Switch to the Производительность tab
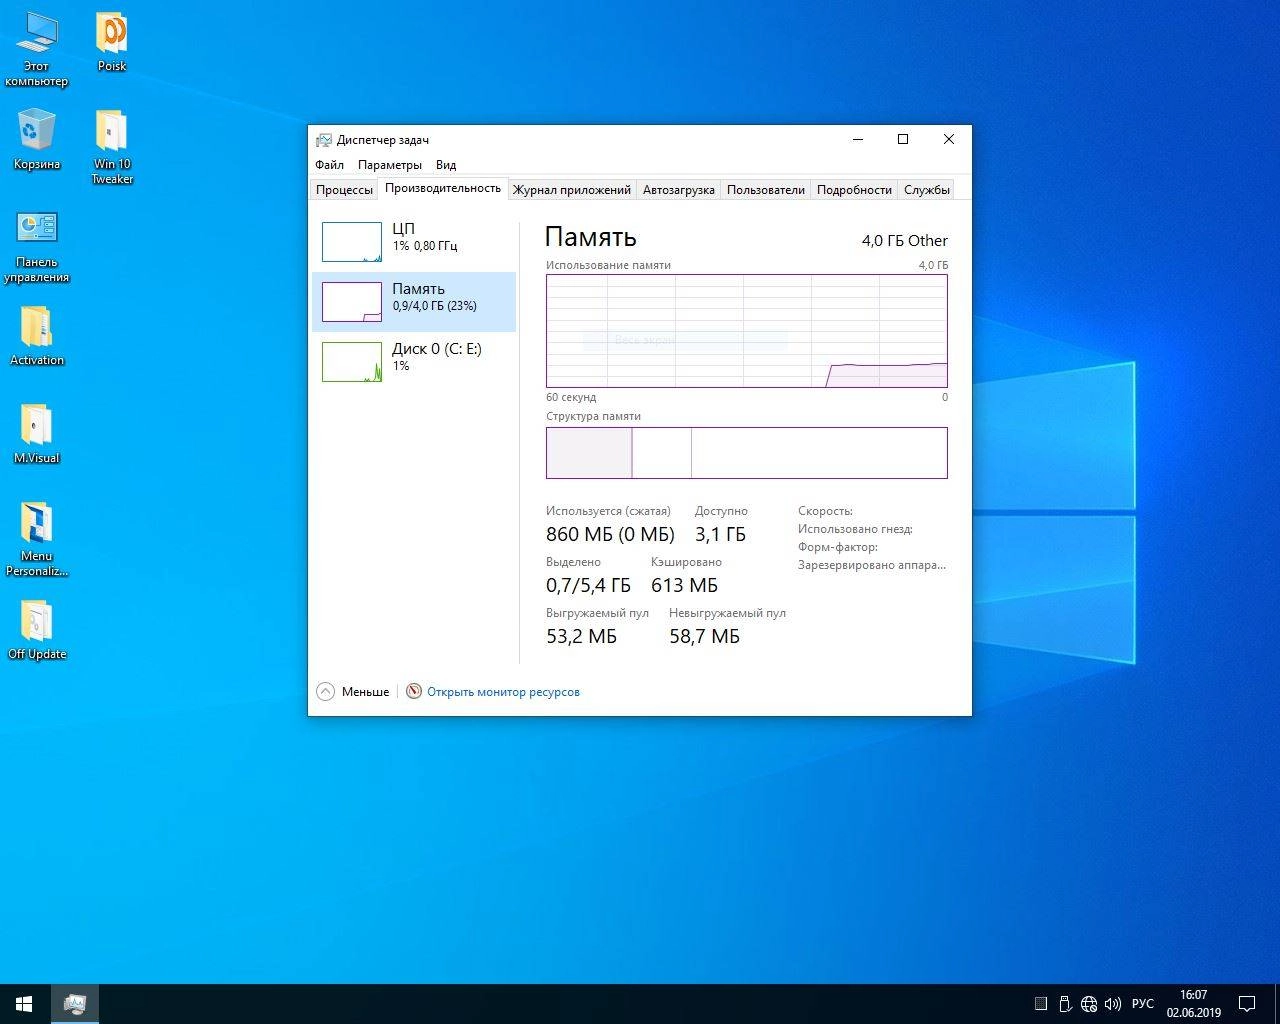Image resolution: width=1280 pixels, height=1024 pixels. click(x=443, y=188)
